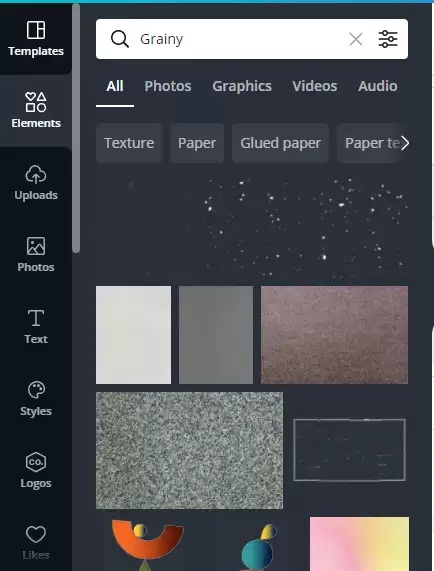Viewport: 434px width, 571px height.
Task: Open the Photos sidebar panel
Action: [36, 255]
